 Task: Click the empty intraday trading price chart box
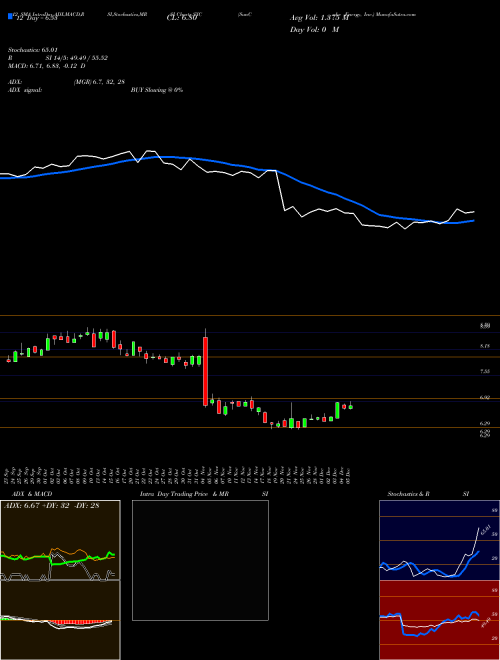pos(200,560)
